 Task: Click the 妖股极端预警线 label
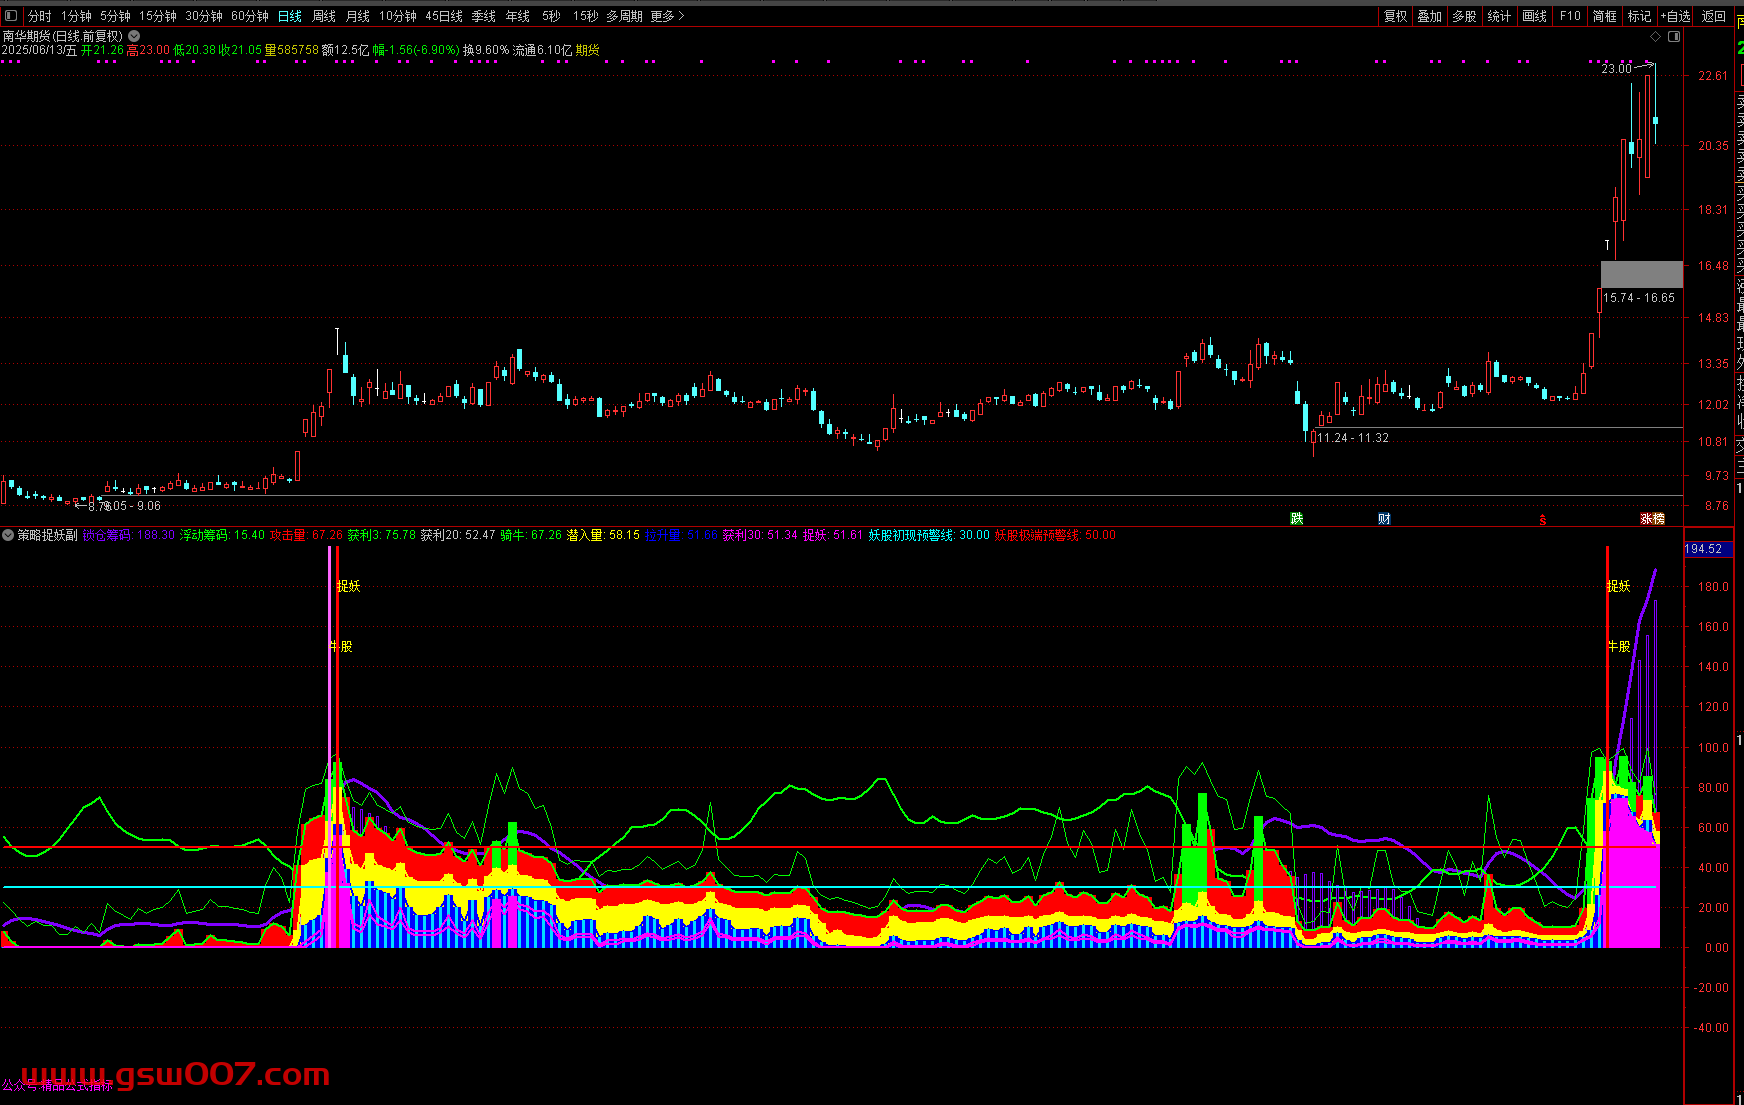pos(1055,535)
